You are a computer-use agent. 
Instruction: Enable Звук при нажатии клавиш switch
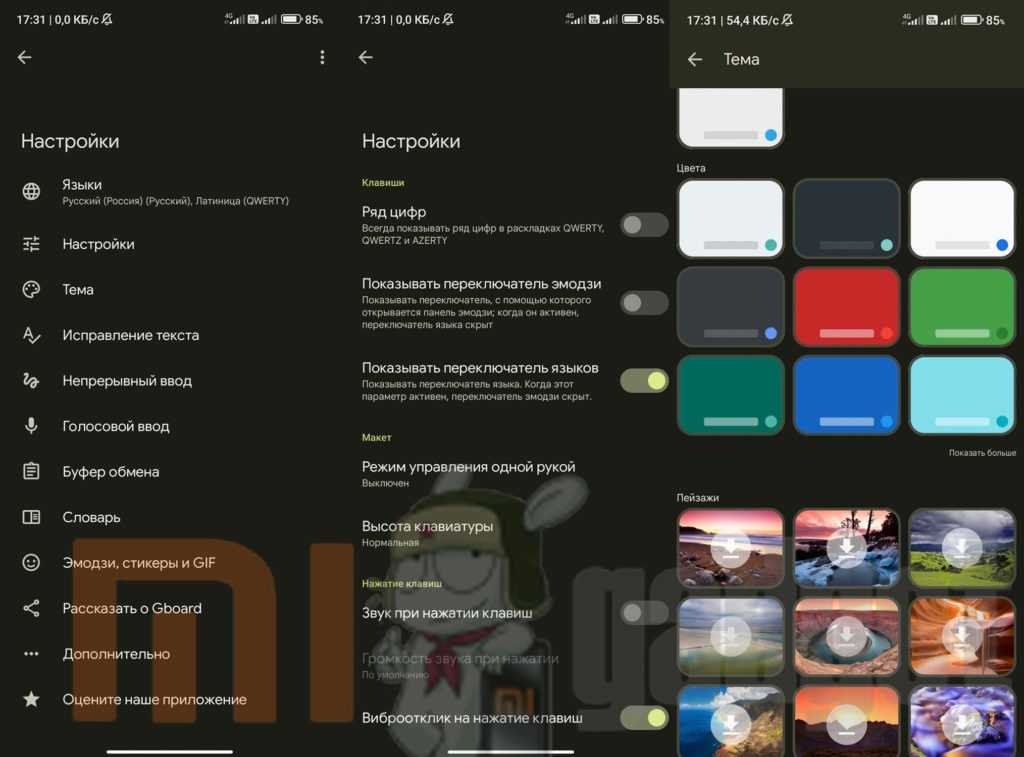tap(643, 613)
